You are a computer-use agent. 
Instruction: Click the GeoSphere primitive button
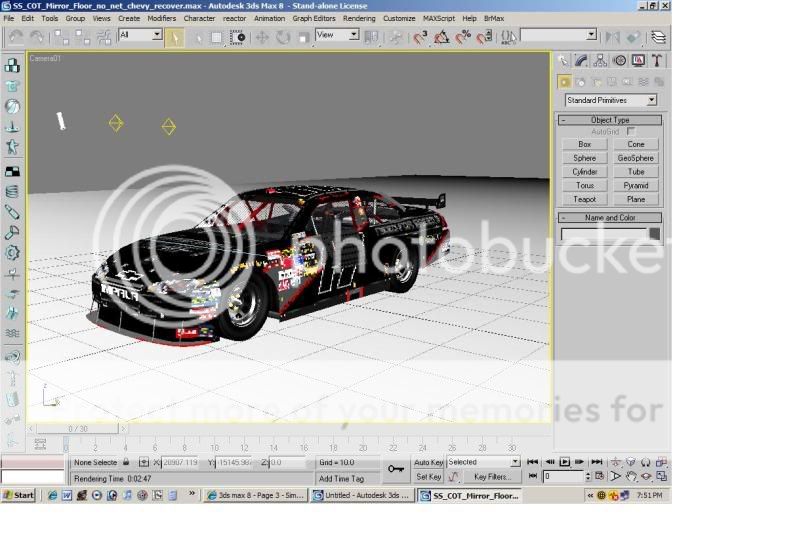tap(636, 158)
